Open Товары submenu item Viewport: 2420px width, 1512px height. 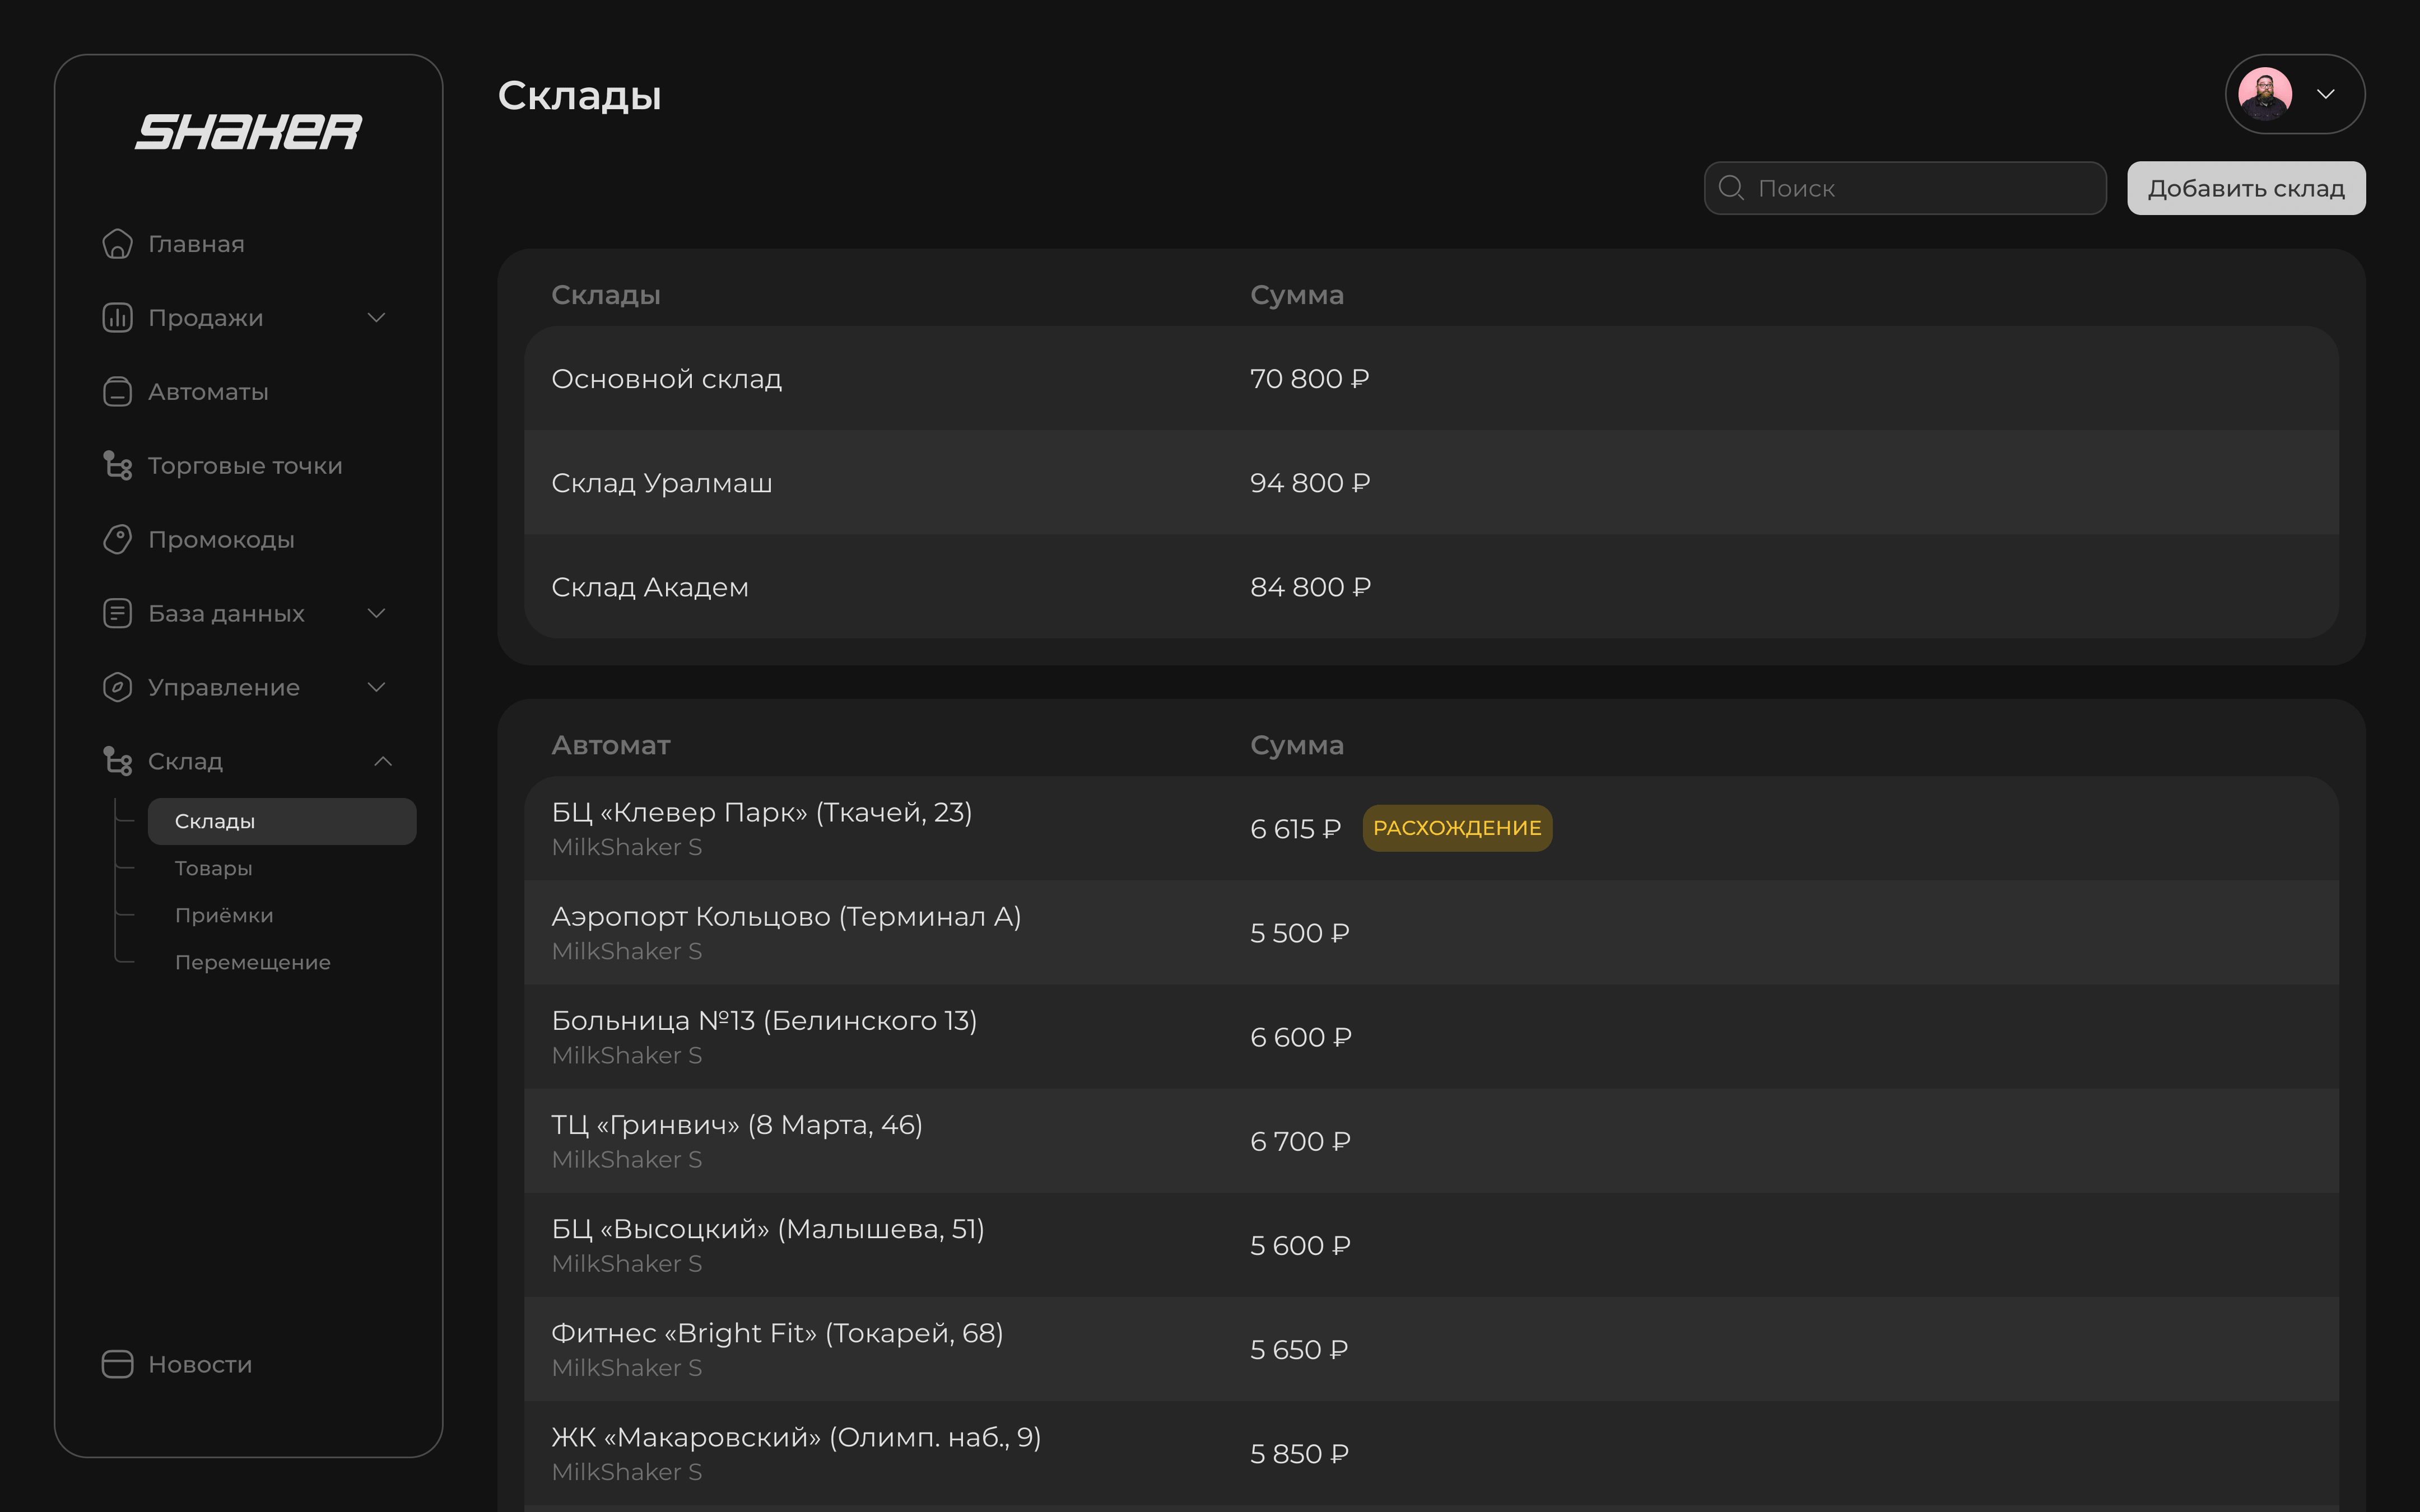pyautogui.click(x=213, y=868)
